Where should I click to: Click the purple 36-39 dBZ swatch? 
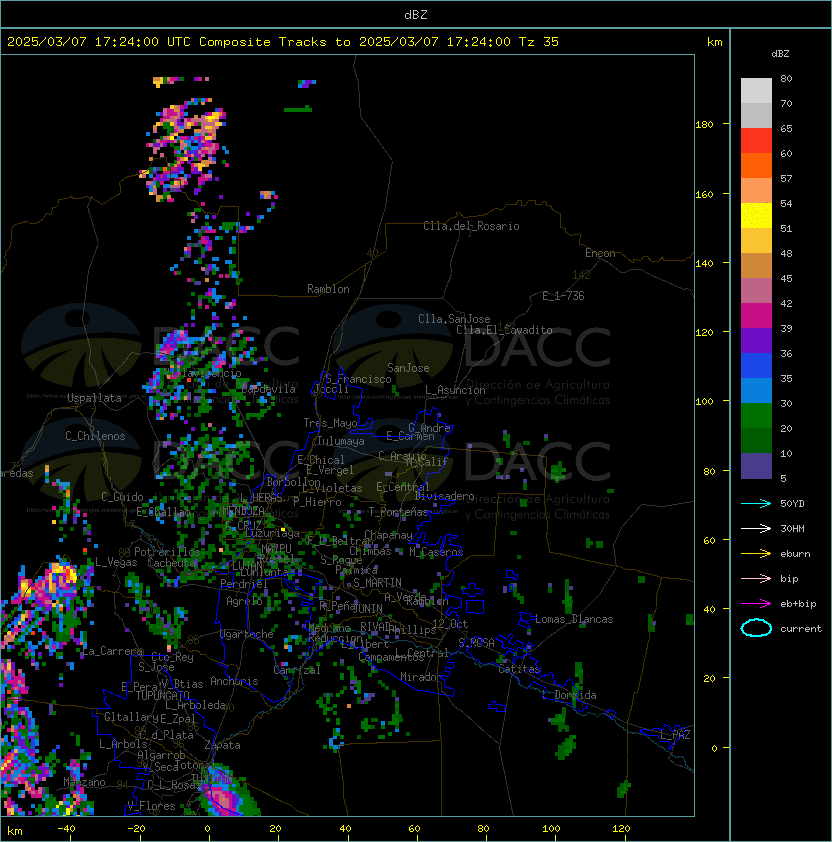(x=756, y=340)
